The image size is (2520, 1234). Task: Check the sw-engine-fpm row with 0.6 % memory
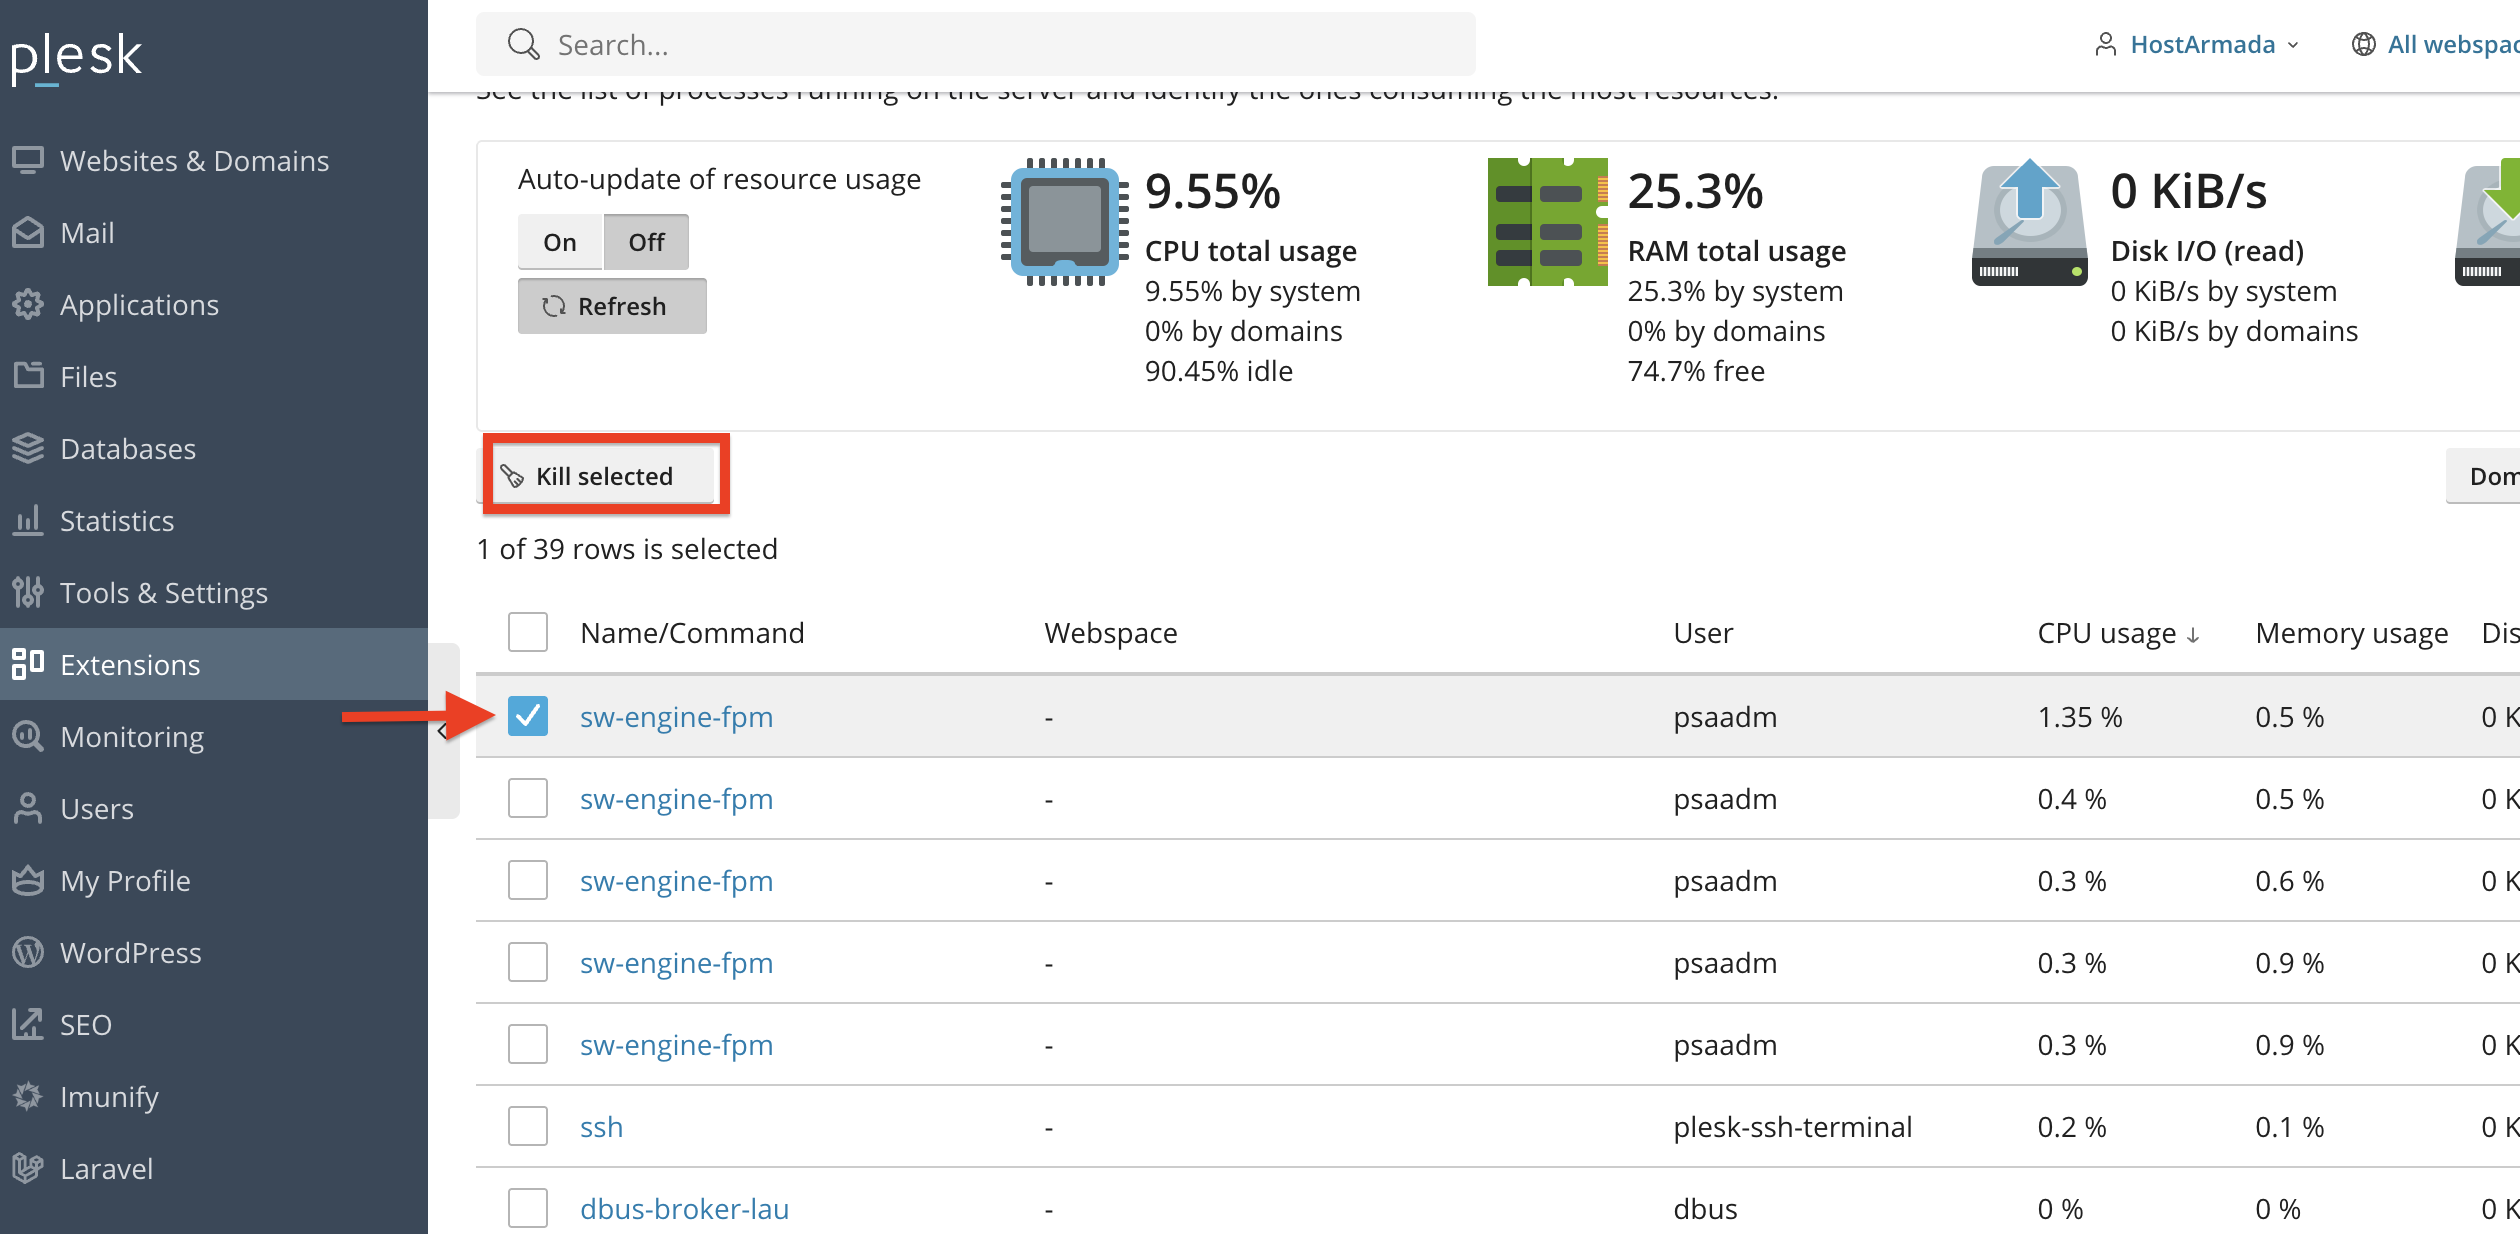pyautogui.click(x=527, y=880)
